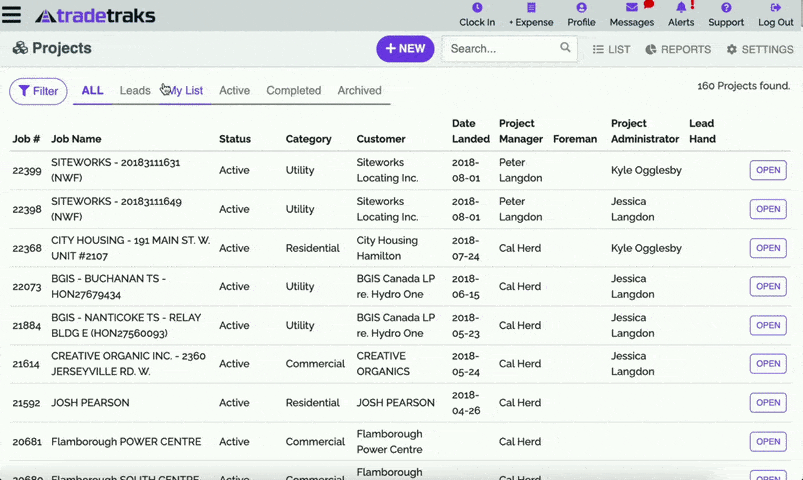The width and height of the screenshot is (803, 480).
Task: Switch to LIST view
Action: pos(611,49)
